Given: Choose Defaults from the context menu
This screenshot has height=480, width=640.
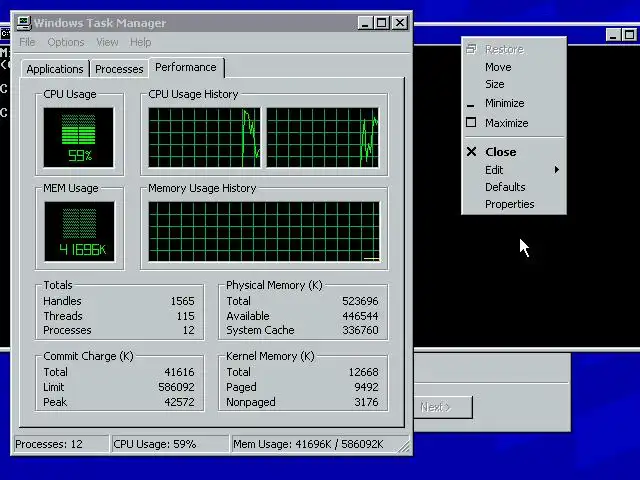Looking at the screenshot, I should tap(514, 187).
